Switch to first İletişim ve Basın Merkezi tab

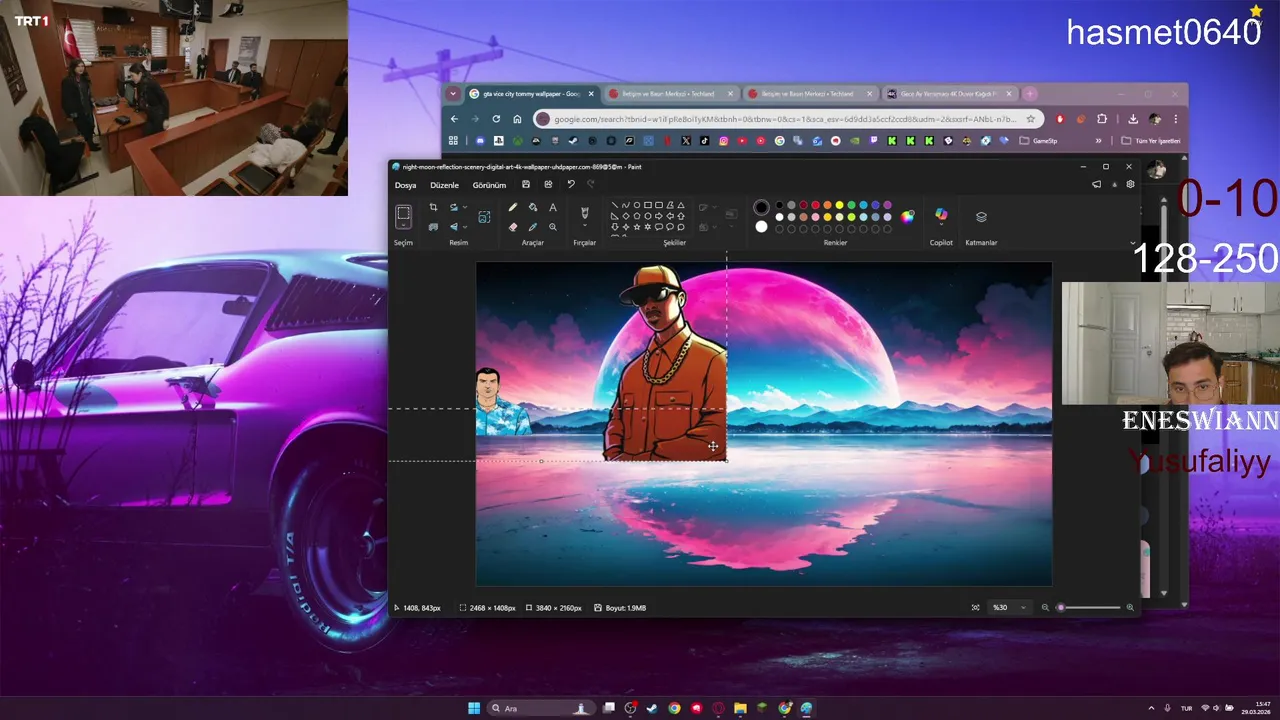tap(671, 94)
